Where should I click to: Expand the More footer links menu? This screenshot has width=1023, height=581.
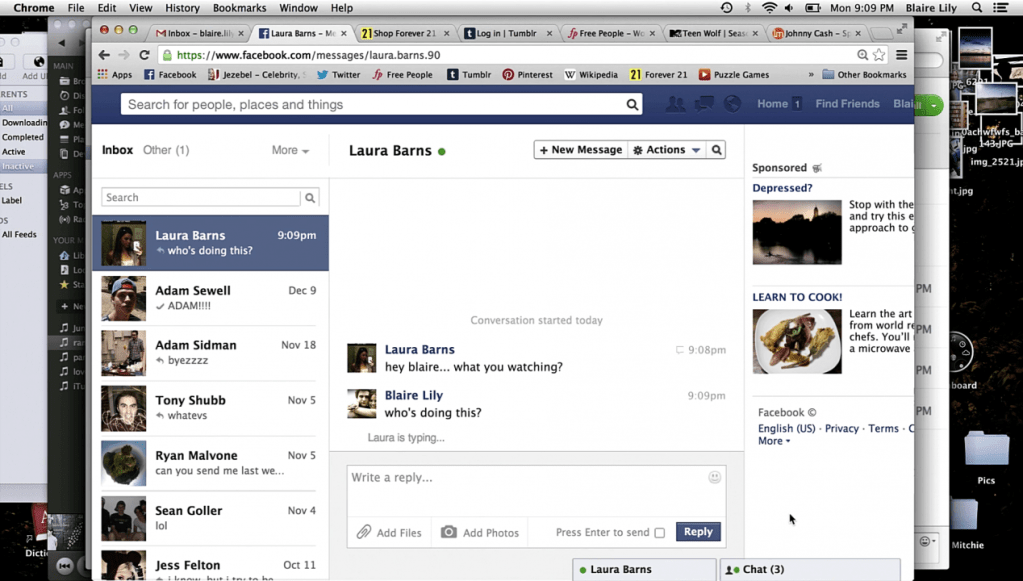[773, 441]
